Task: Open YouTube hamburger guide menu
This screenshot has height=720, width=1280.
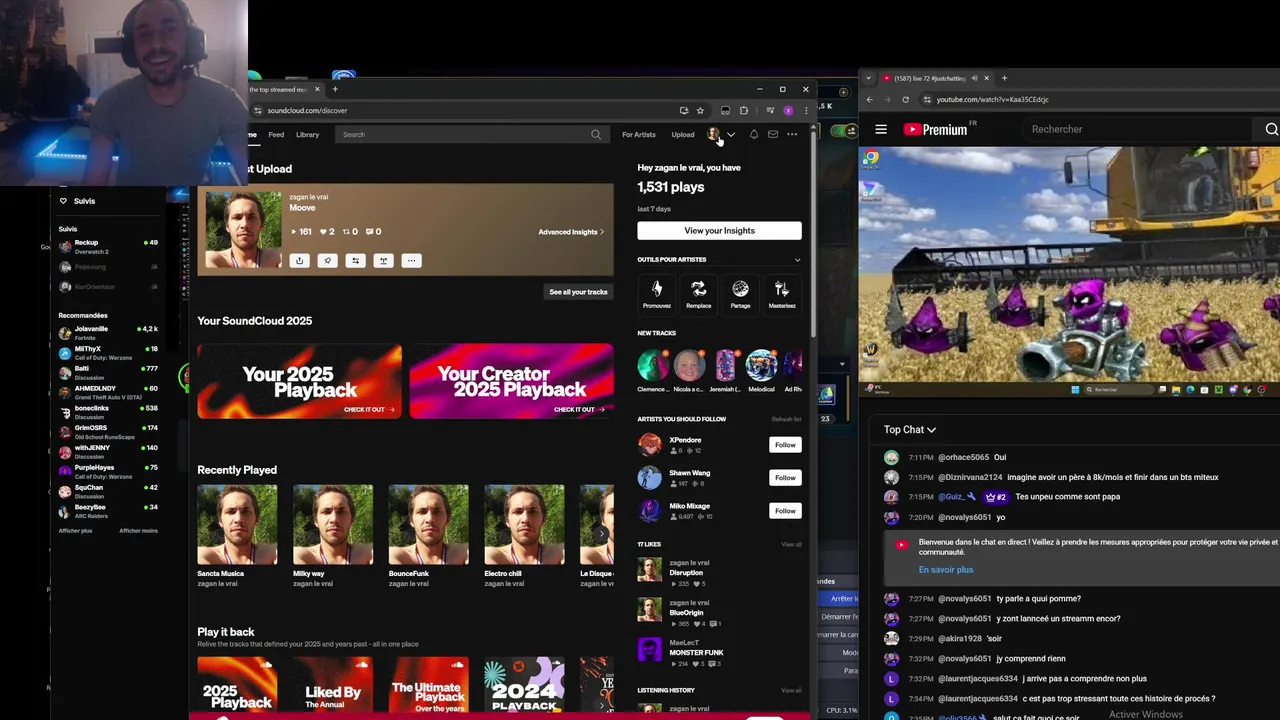Action: tap(881, 129)
